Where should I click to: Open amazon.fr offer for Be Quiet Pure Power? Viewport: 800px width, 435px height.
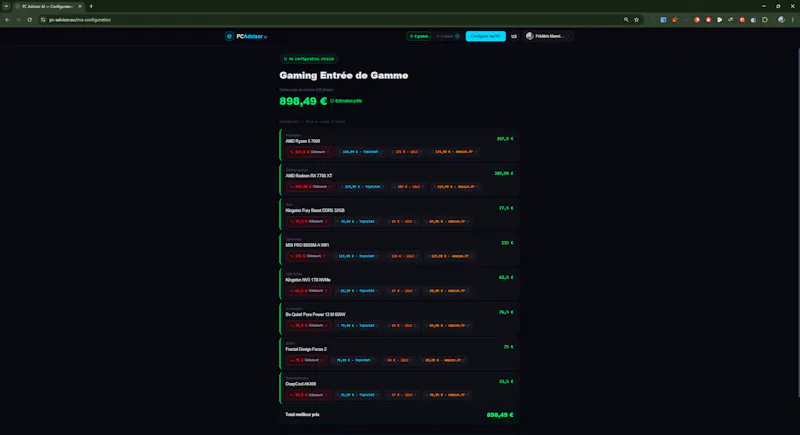click(447, 325)
